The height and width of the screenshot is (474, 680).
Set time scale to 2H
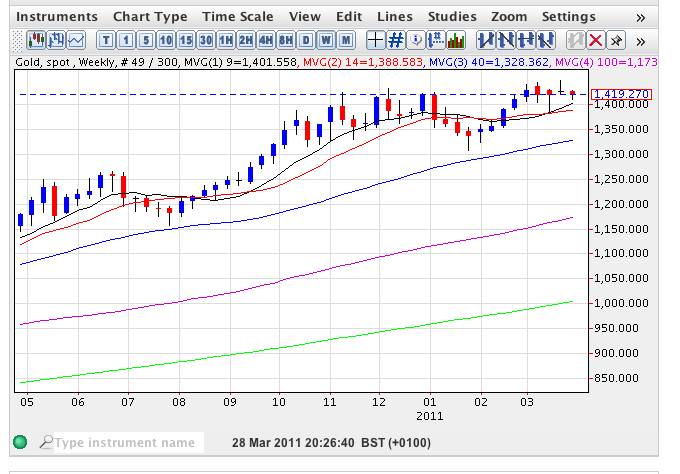click(x=246, y=41)
